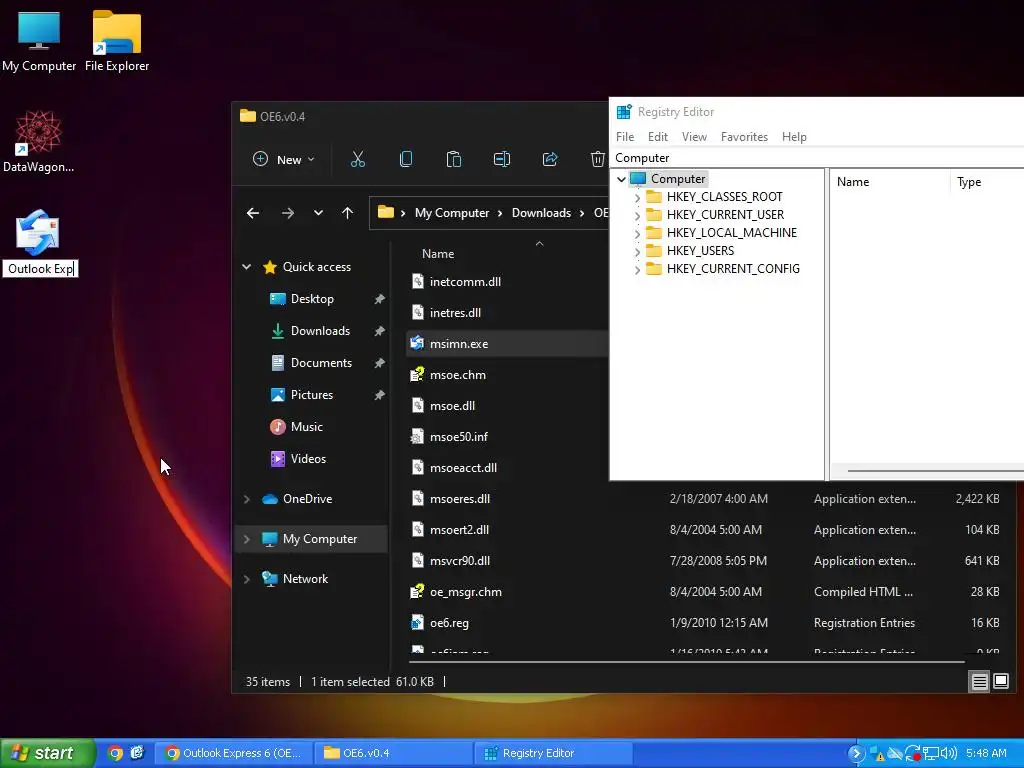1024x768 pixels.
Task: Open the Favorites menu in Registry Editor
Action: click(x=744, y=136)
